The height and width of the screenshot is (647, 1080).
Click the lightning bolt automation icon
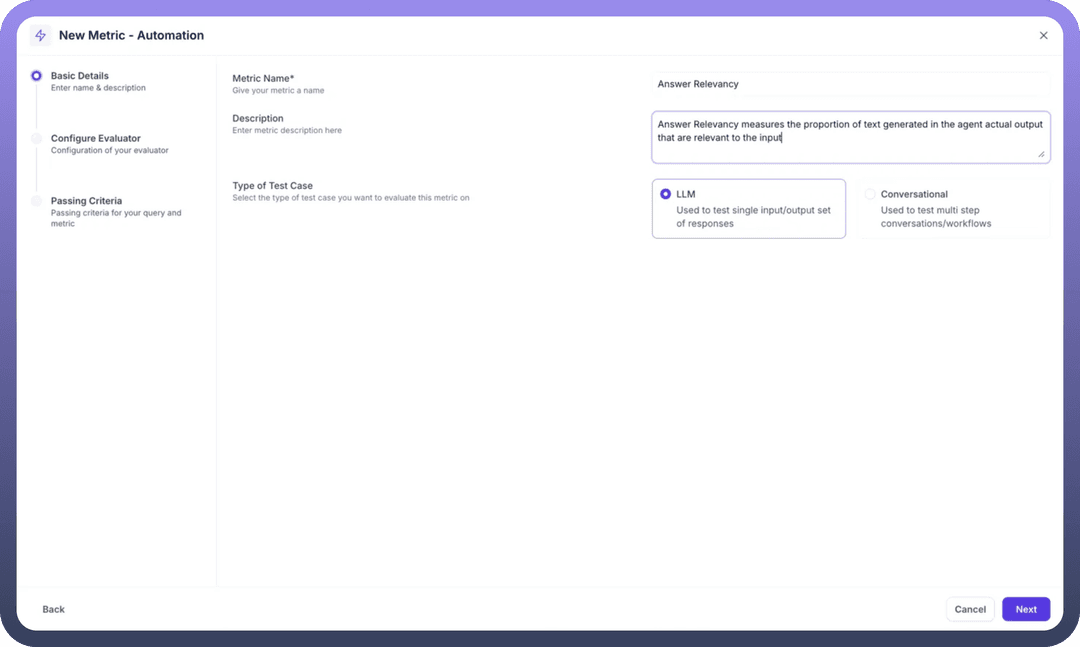pos(40,36)
